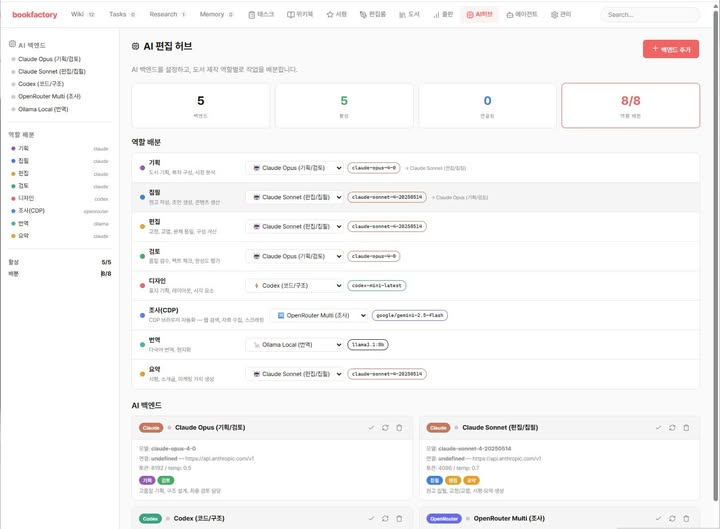Click the claude-opus-4-0 model chip in 기획 row
The height and width of the screenshot is (529, 720).
pos(374,168)
